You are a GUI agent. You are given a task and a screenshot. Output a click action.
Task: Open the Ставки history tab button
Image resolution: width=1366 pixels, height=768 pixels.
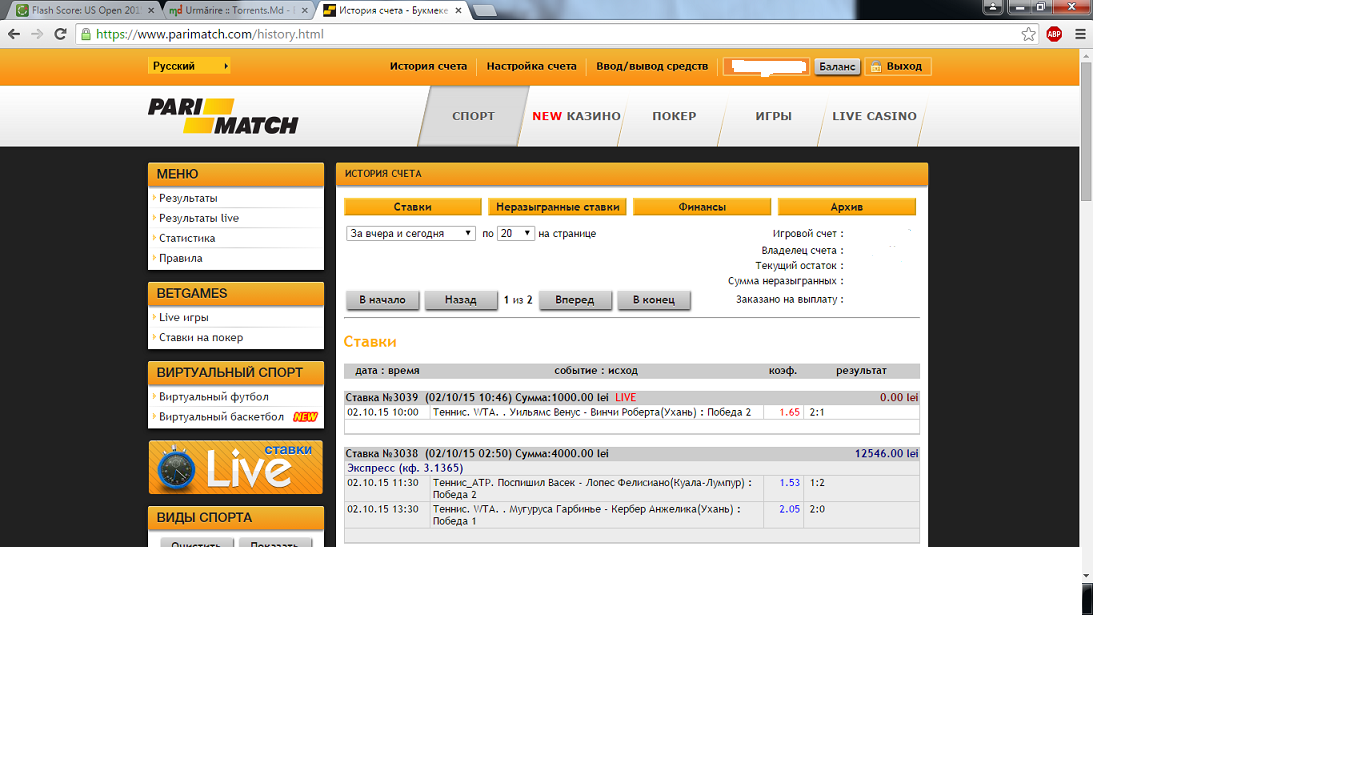tap(413, 207)
